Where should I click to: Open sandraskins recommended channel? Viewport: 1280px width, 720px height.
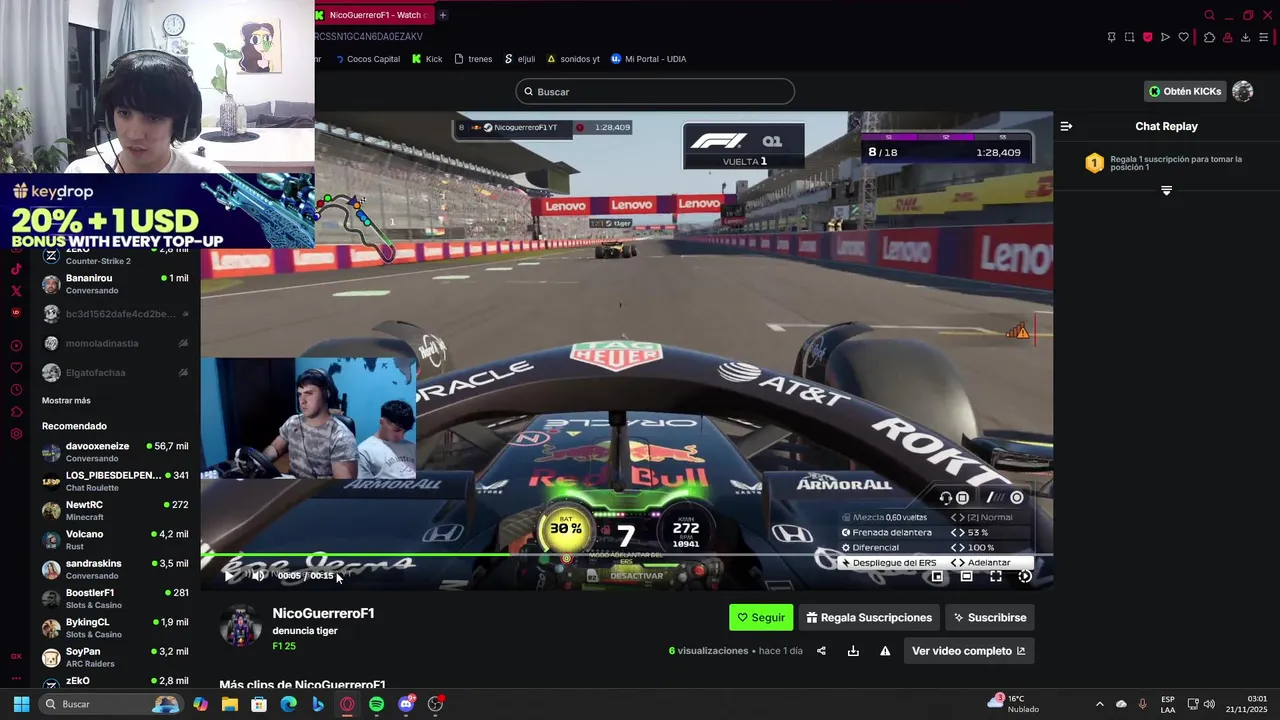(115, 569)
